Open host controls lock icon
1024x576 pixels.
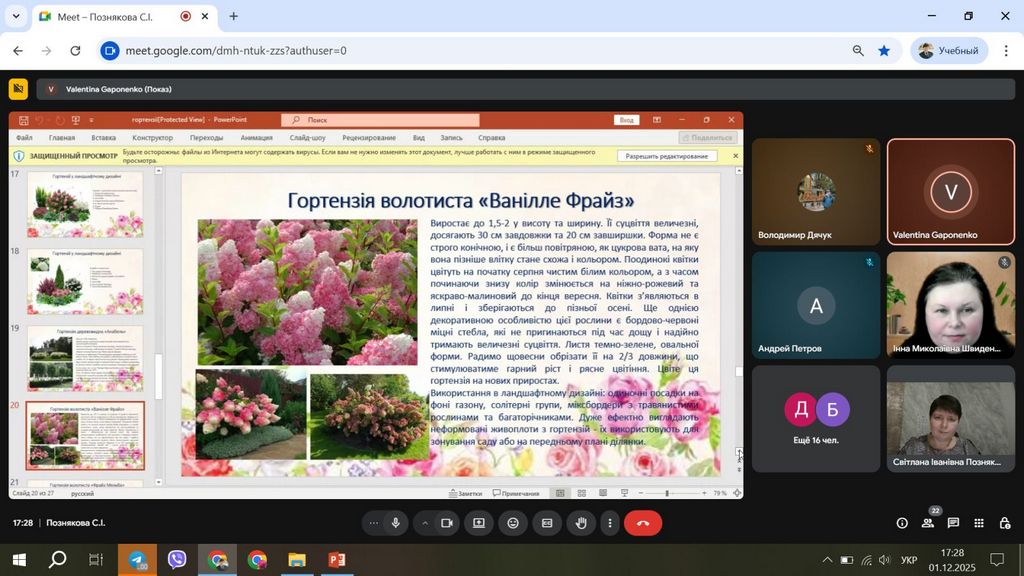coord(1003,523)
